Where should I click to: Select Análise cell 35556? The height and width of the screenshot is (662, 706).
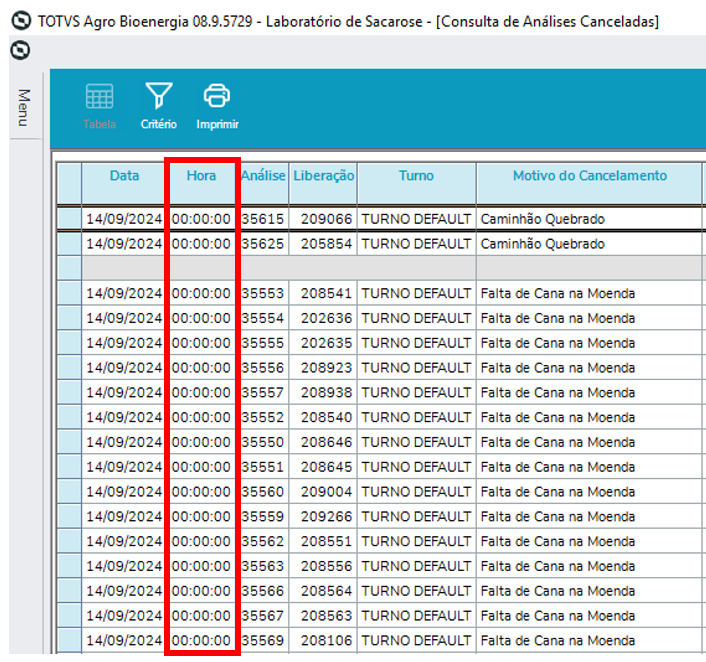(x=263, y=368)
